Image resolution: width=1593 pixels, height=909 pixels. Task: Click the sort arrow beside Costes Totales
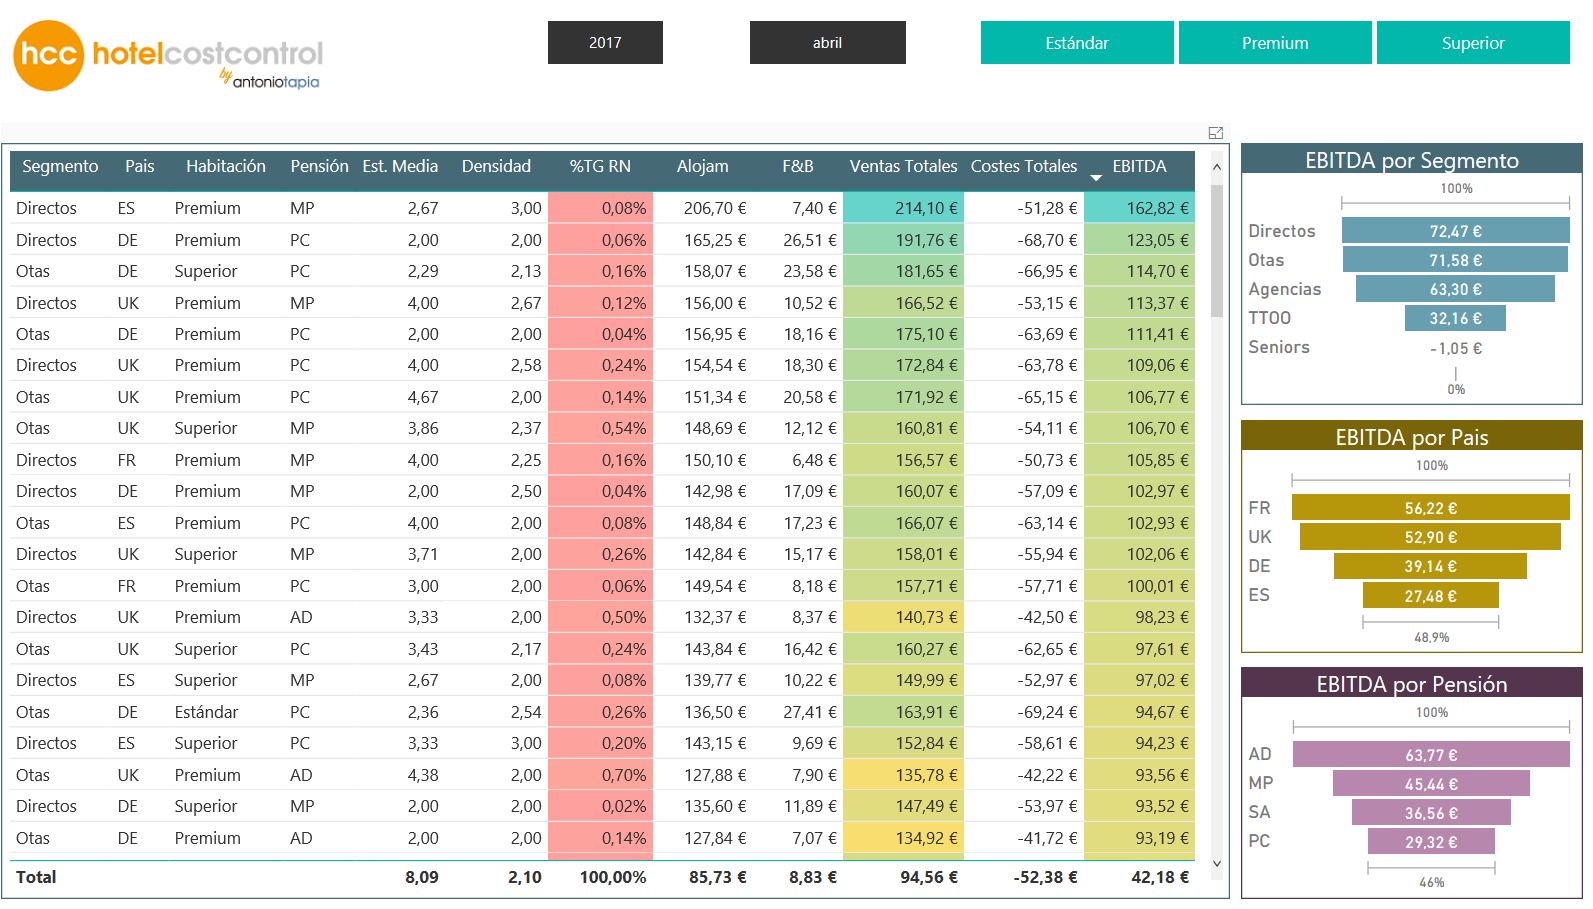click(x=1096, y=178)
